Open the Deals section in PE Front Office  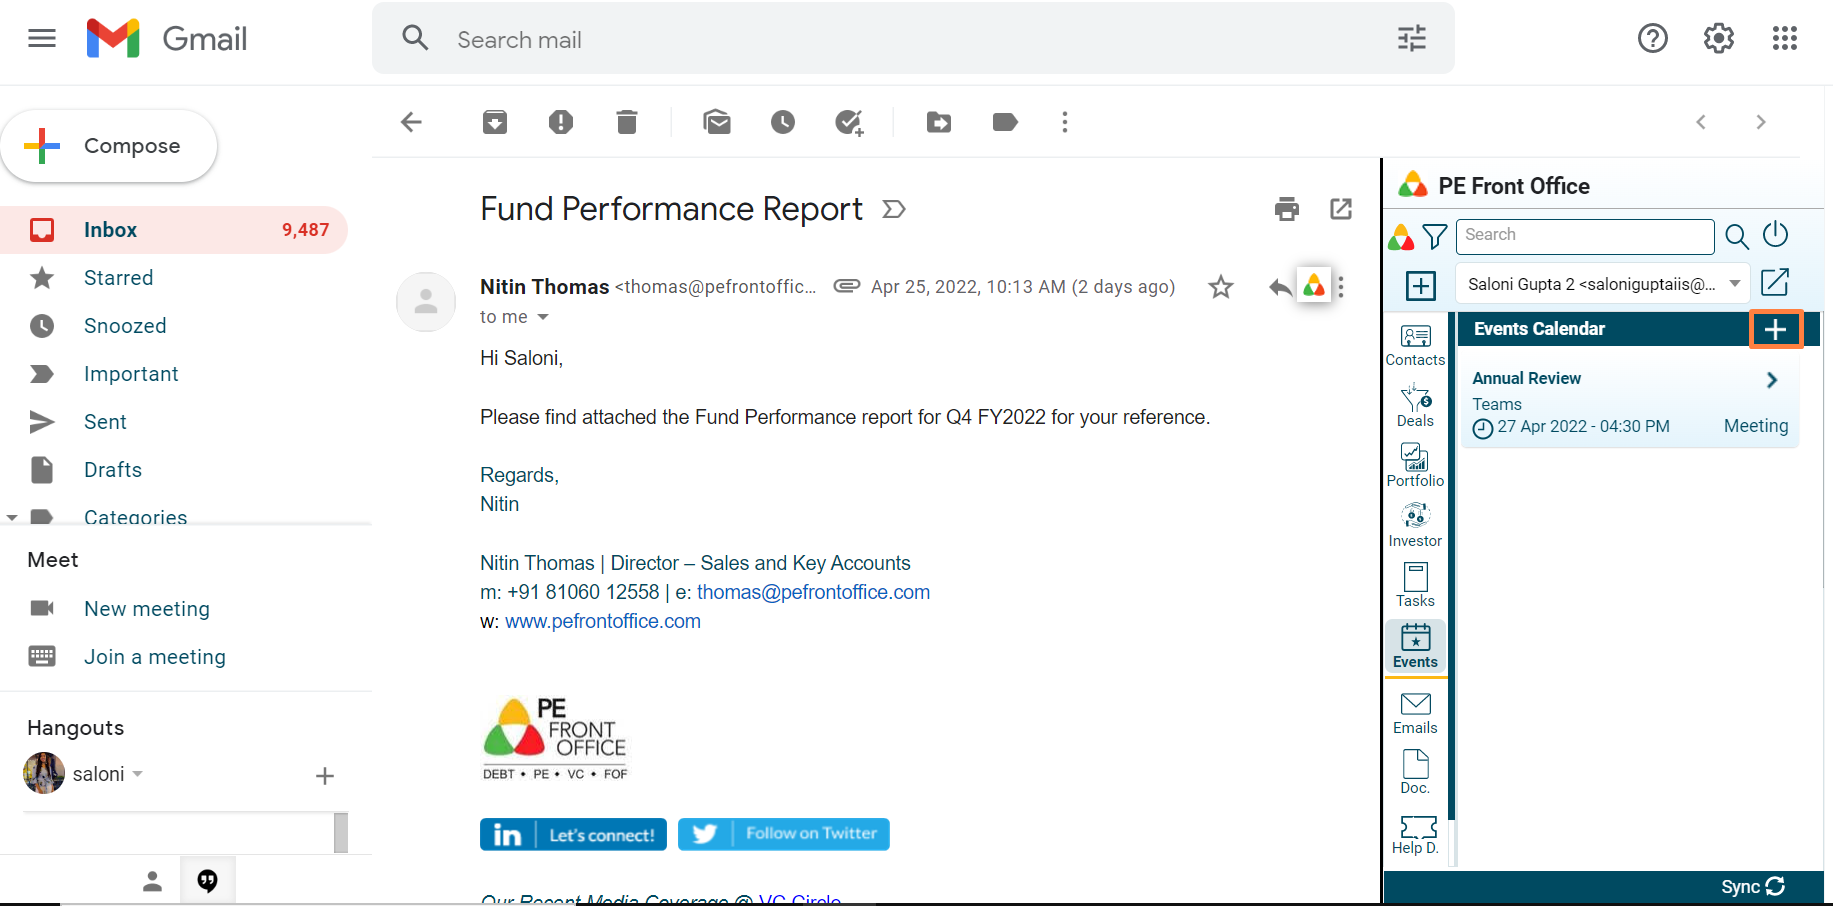click(x=1415, y=406)
